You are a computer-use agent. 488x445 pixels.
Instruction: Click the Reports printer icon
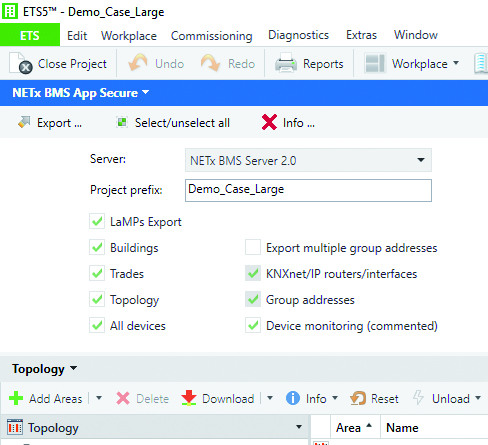[x=286, y=63]
